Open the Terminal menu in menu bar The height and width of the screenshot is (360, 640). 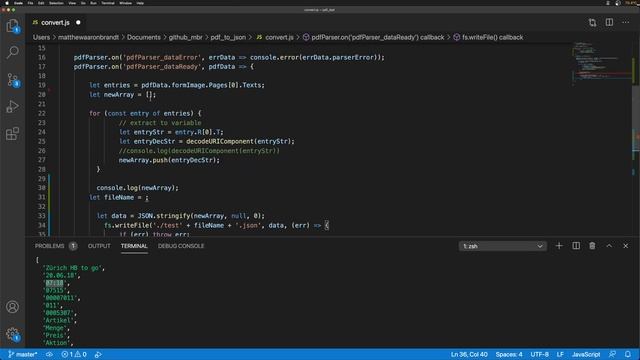click(108, 3)
